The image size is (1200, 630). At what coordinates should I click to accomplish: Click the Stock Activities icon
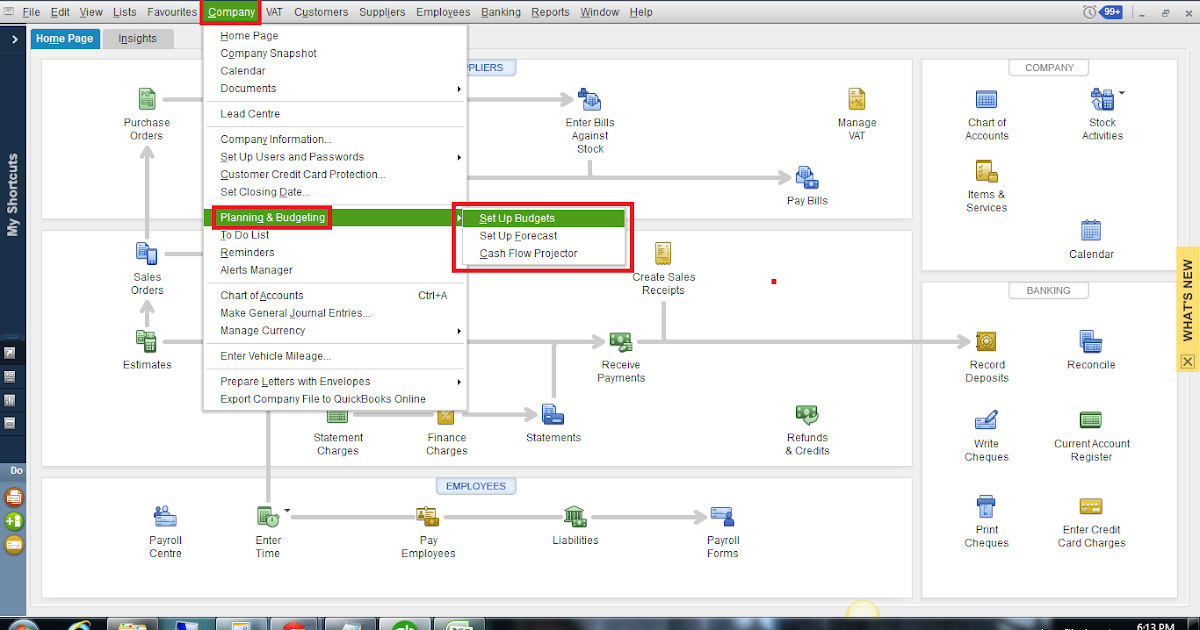(x=1101, y=100)
